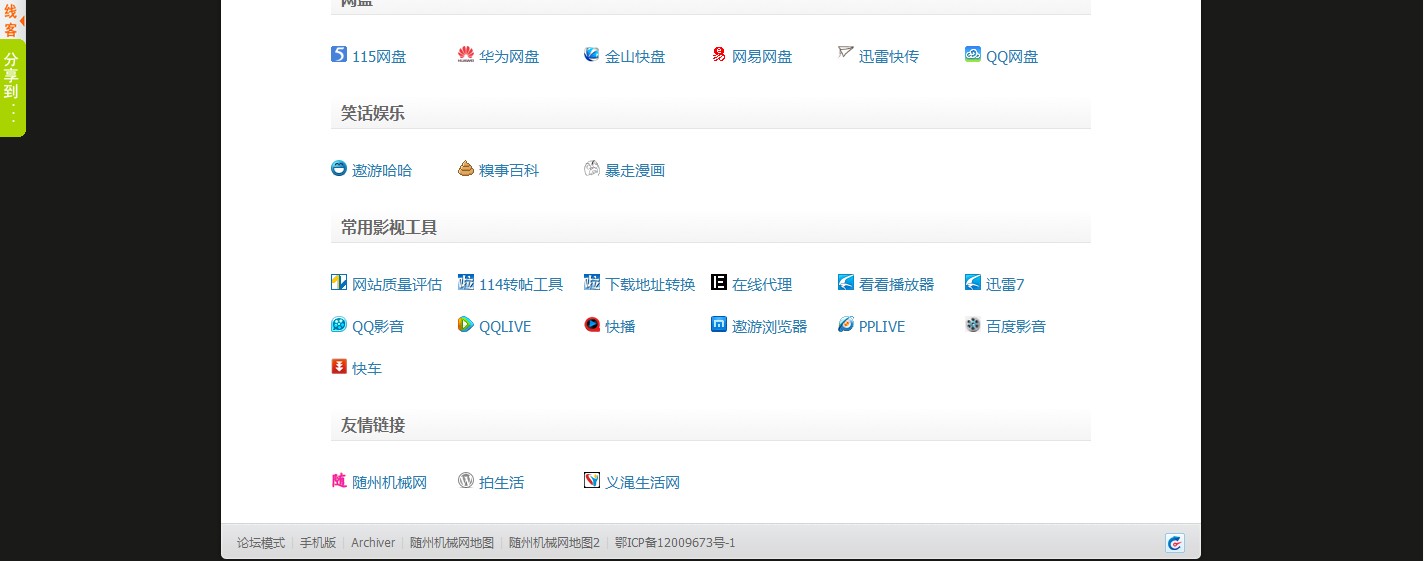This screenshot has width=1424, height=561.
Task: Click the 金山快盘 icon
Action: 592,54
